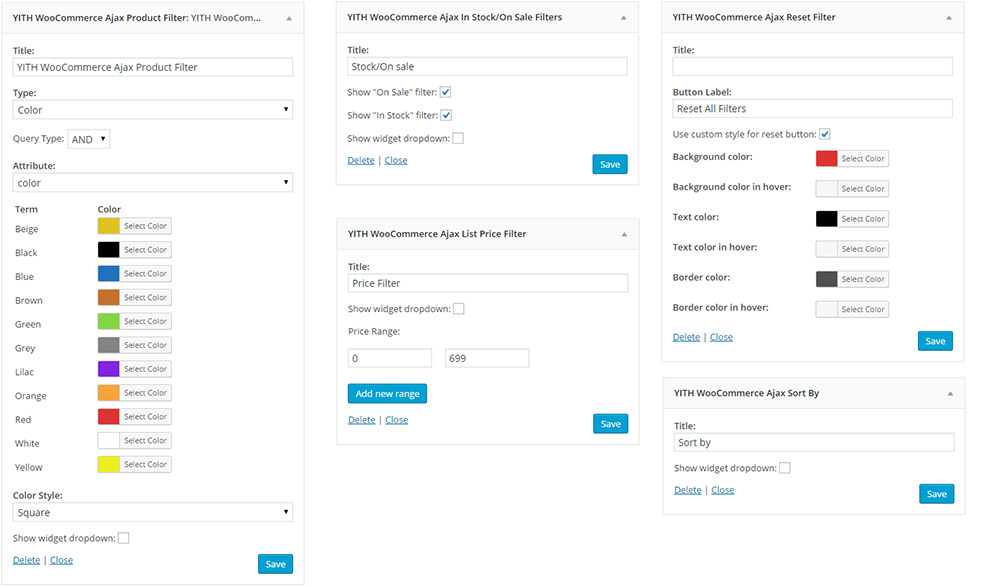The height and width of the screenshot is (587, 1000).
Task: Close link in Ajax Reset Filter widget
Action: pyautogui.click(x=721, y=337)
